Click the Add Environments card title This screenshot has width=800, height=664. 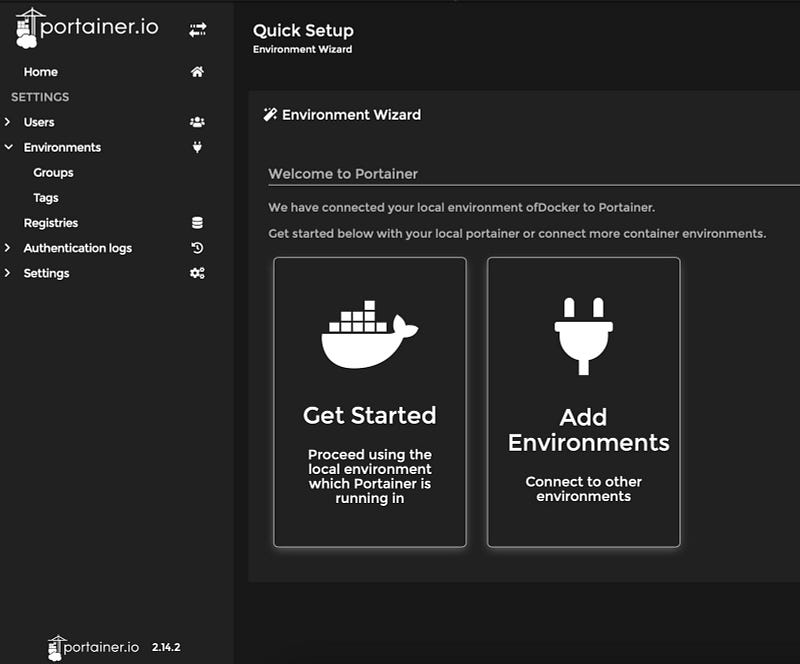588,430
